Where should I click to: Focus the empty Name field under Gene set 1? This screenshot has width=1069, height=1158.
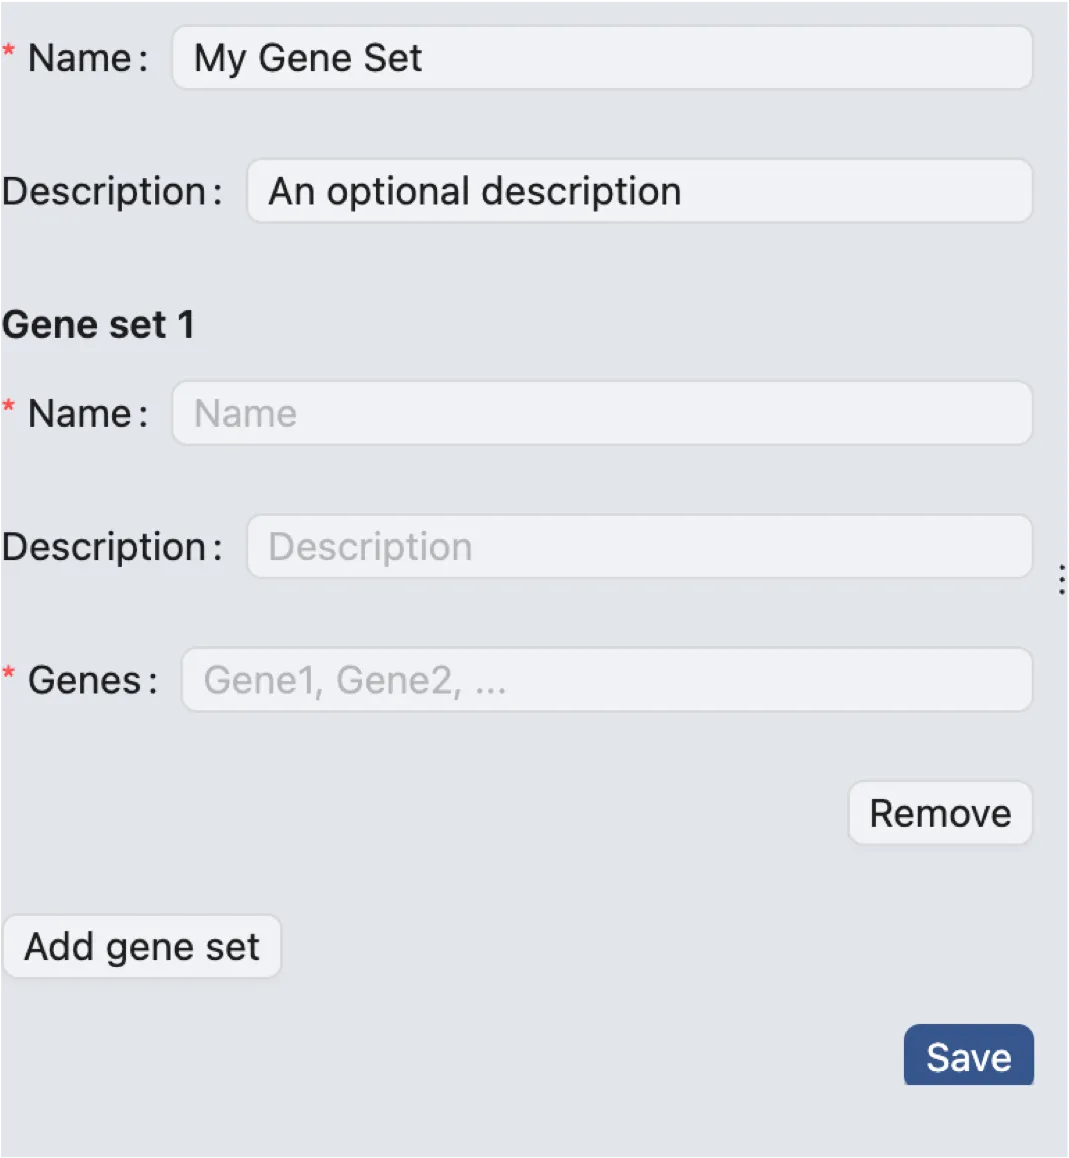[602, 413]
